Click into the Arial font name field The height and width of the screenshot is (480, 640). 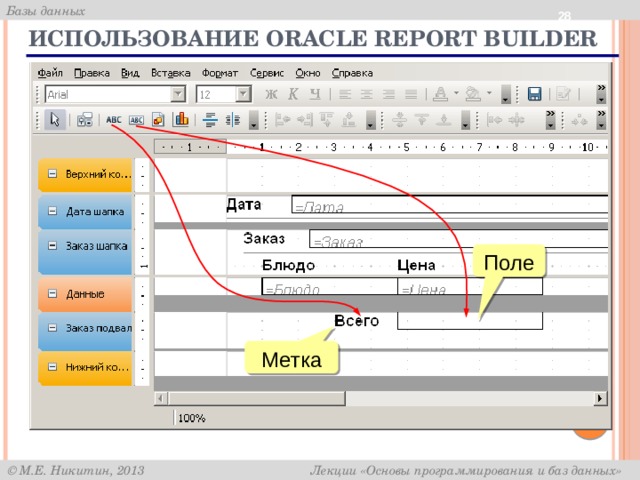tap(108, 94)
